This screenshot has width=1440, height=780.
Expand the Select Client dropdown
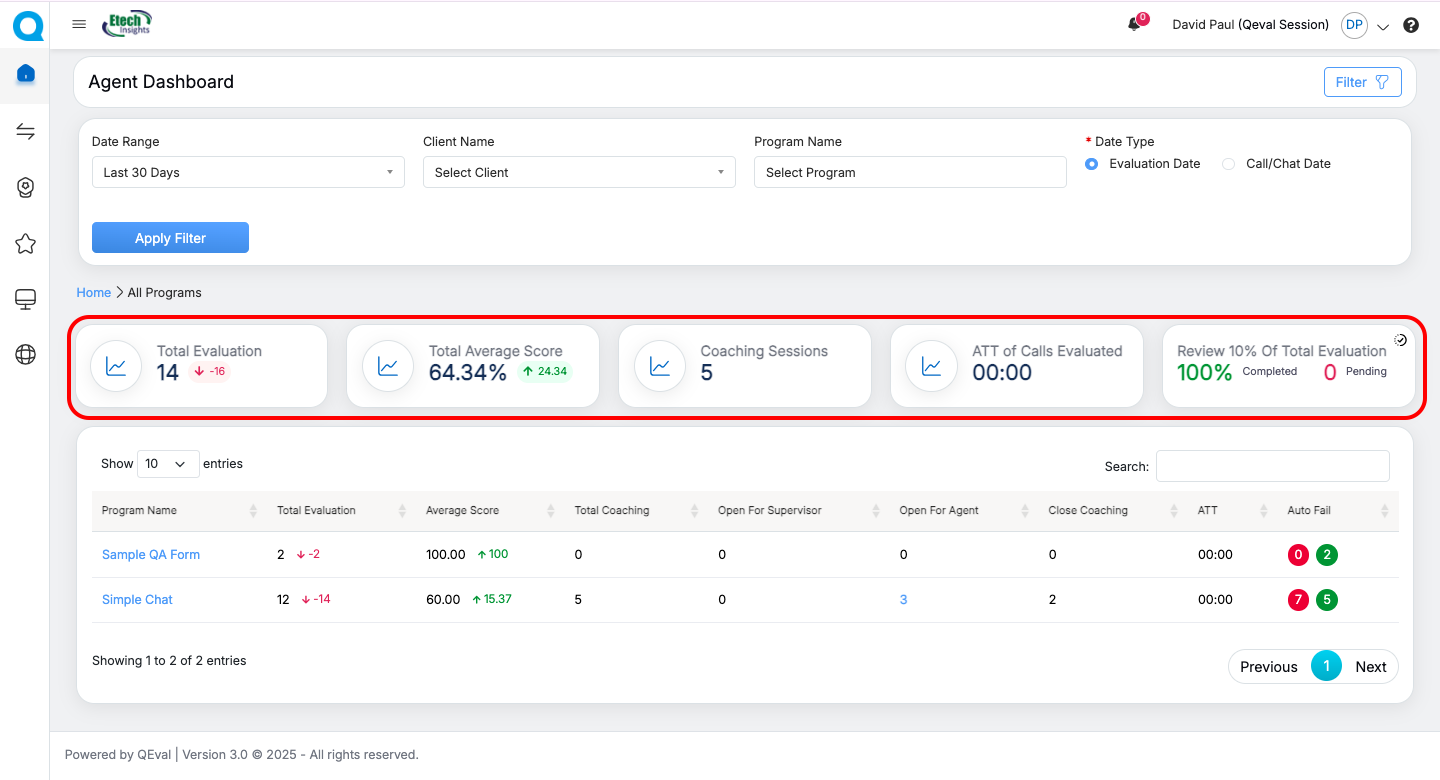point(579,172)
